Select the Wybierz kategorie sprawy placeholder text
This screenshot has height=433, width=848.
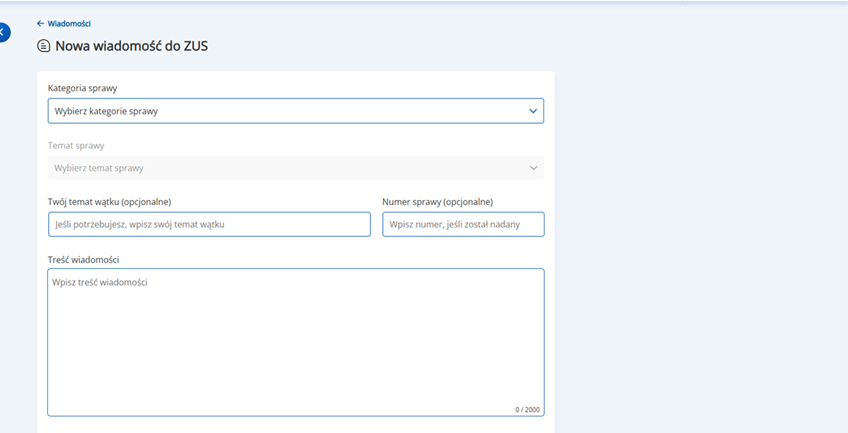pyautogui.click(x=106, y=111)
